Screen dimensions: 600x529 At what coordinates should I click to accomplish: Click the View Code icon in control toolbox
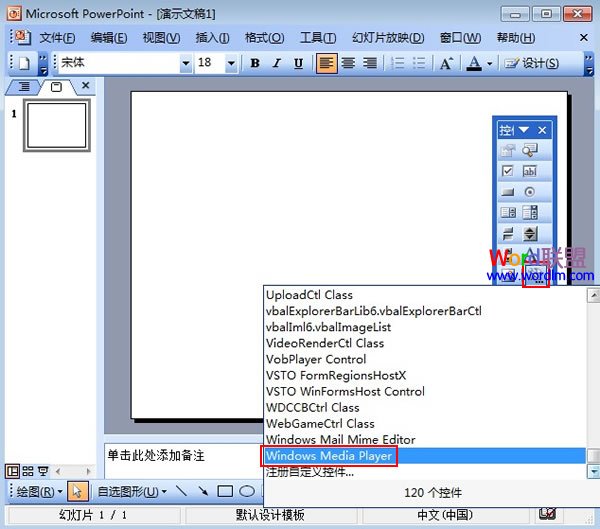click(x=530, y=150)
